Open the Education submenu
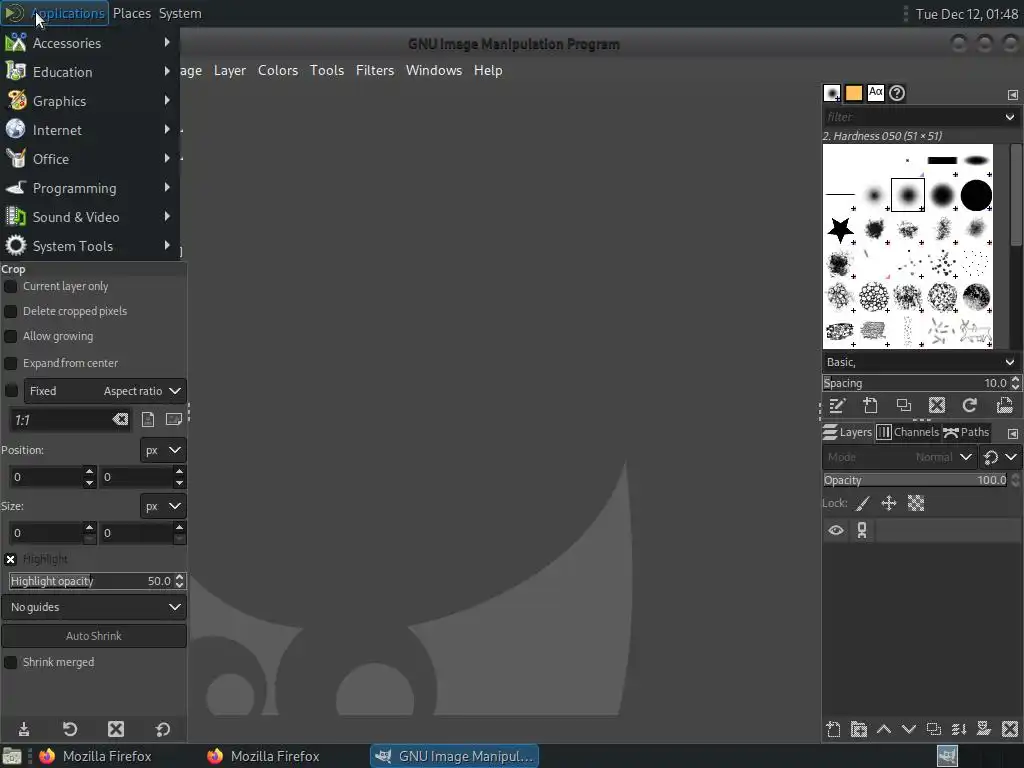Image resolution: width=1024 pixels, height=768 pixels. [x=89, y=72]
